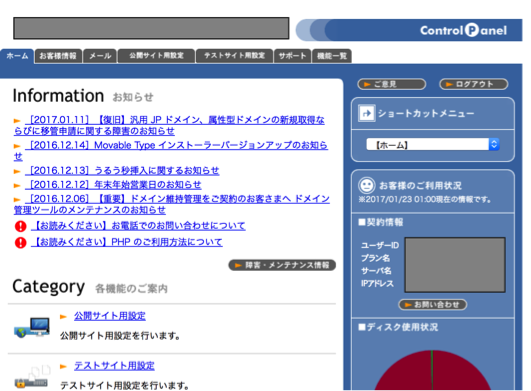Open the [2016.12.14] Movable Type notice link
This screenshot has width=531, height=391.
coord(171,151)
